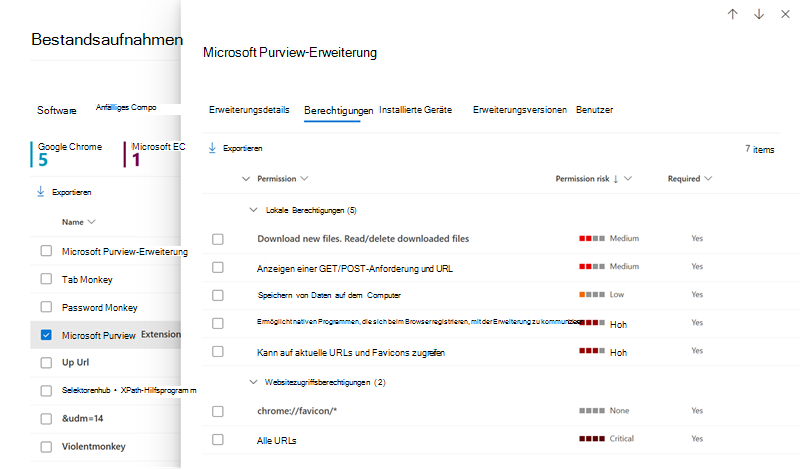Check the Microsoft Purview-Erweiterung list checkbox
This screenshot has width=800, height=470.
pyautogui.click(x=46, y=251)
